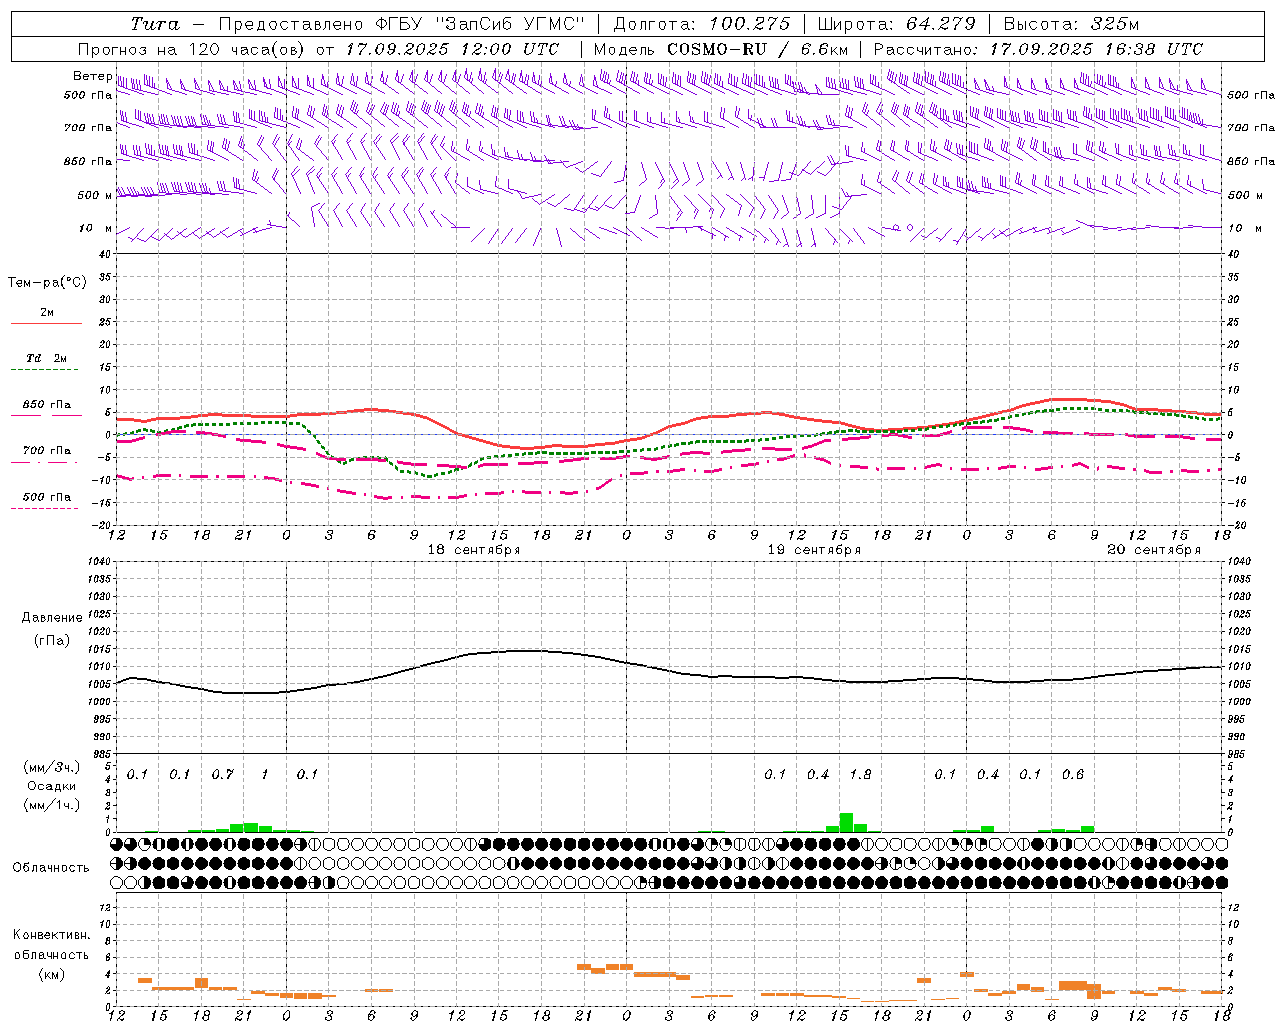Click the "20 сентября" date label

coord(1154,550)
